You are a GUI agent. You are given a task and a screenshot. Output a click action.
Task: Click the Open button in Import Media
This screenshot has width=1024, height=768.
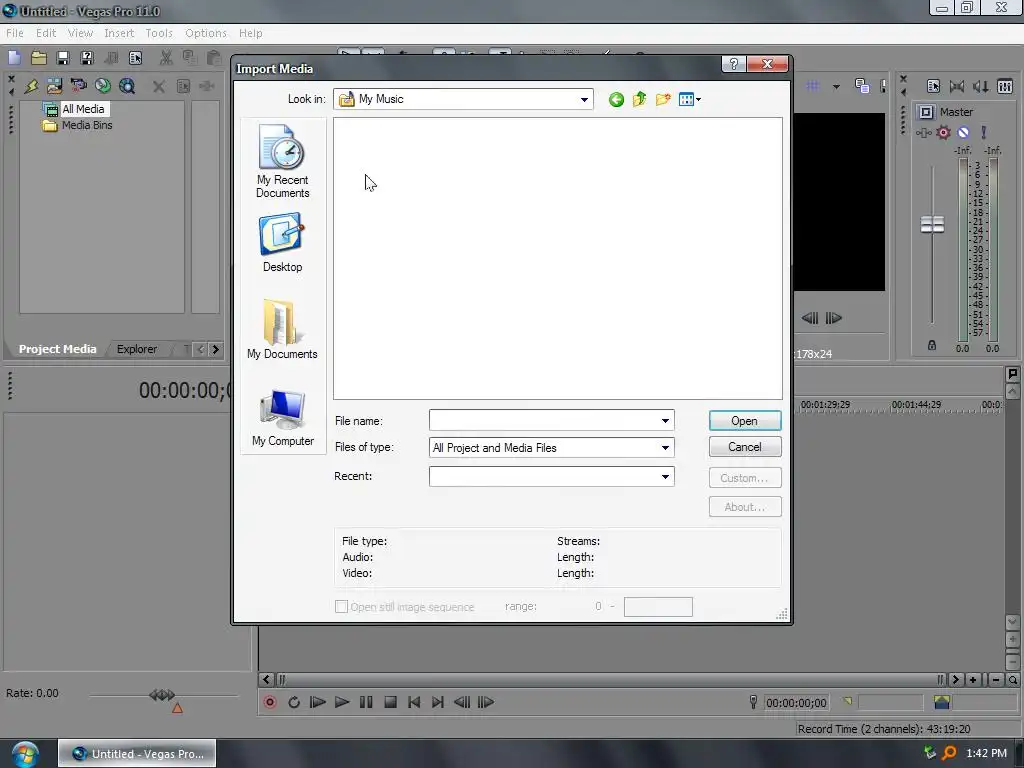744,421
